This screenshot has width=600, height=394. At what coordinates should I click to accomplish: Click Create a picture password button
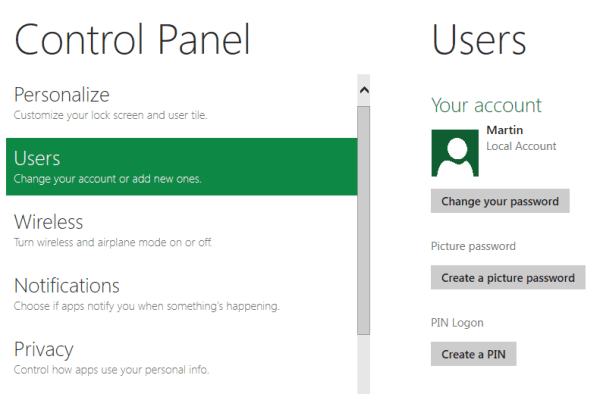(508, 277)
